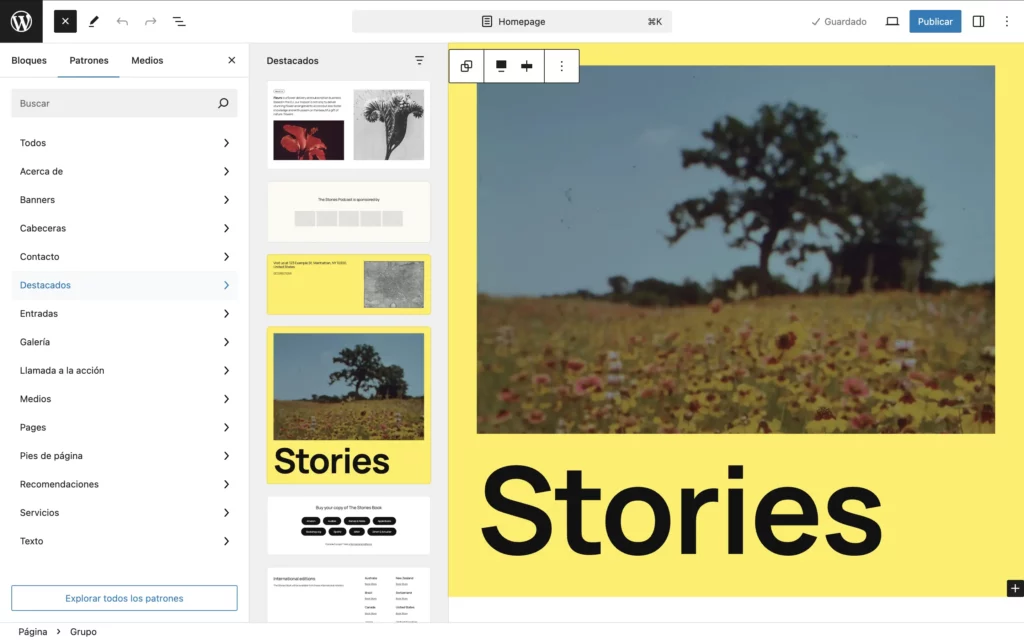The image size is (1024, 640).
Task: Switch to the Bloques tab
Action: (x=29, y=61)
